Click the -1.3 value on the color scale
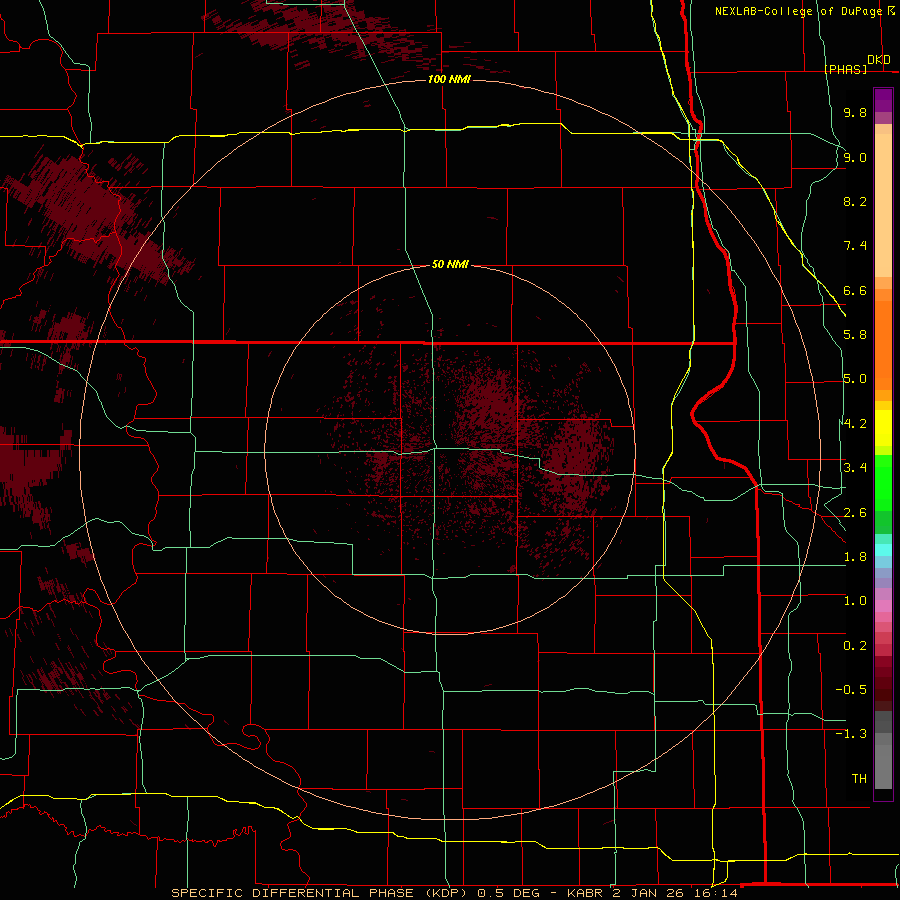Screen dimensions: 900x900 coord(851,734)
